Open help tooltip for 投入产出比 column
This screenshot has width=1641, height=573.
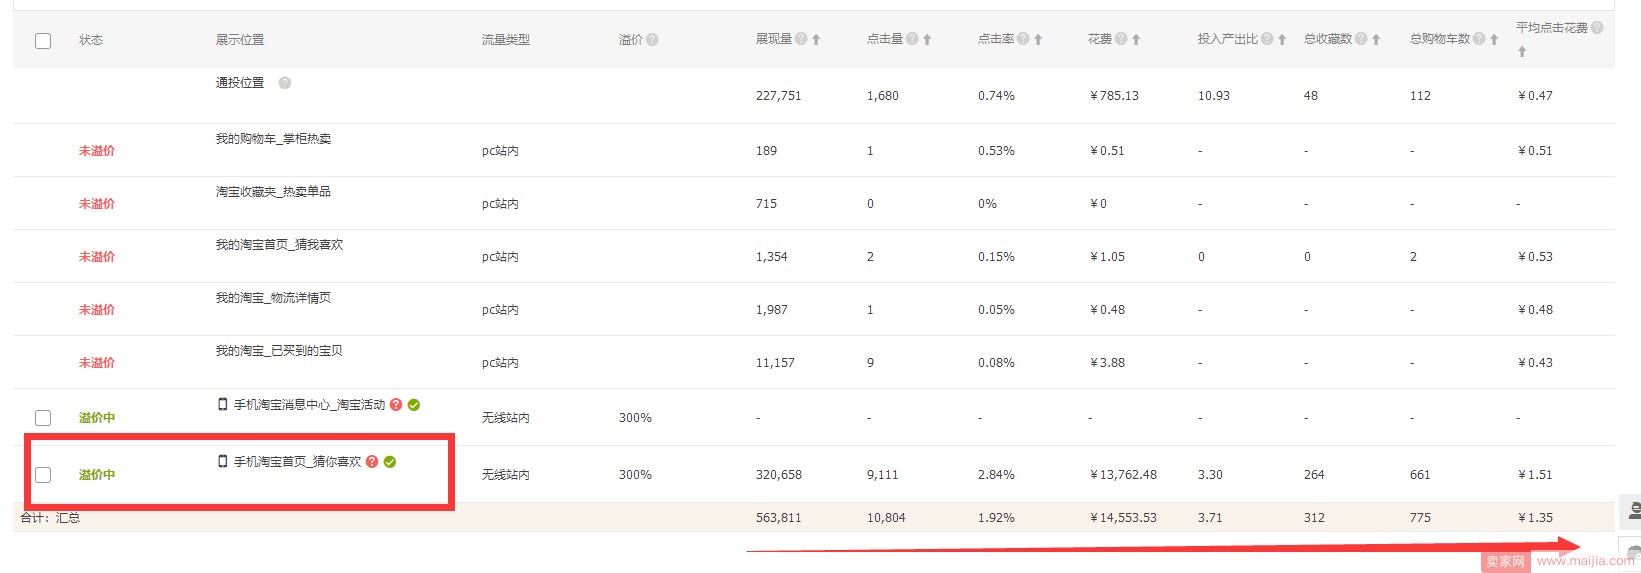[x=1267, y=39]
